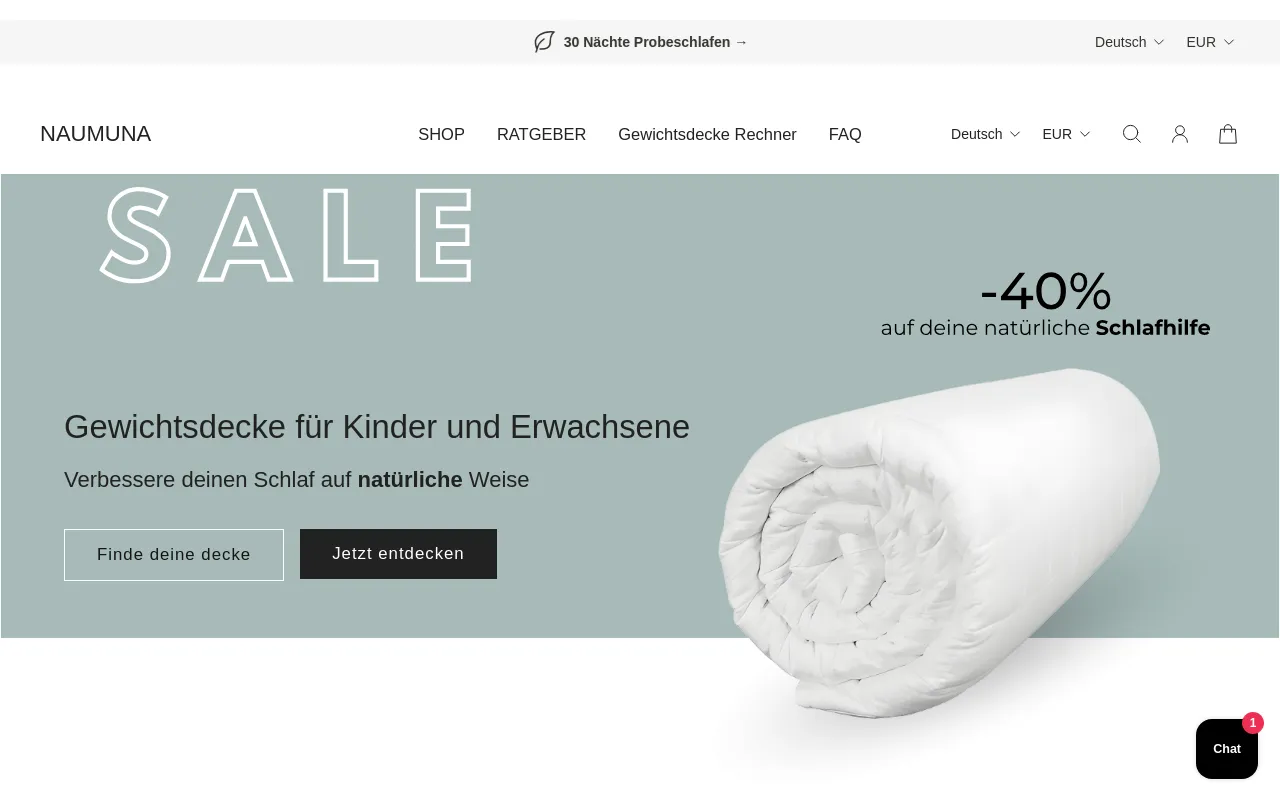Open Gewichtsdecke Rechner page

[707, 134]
